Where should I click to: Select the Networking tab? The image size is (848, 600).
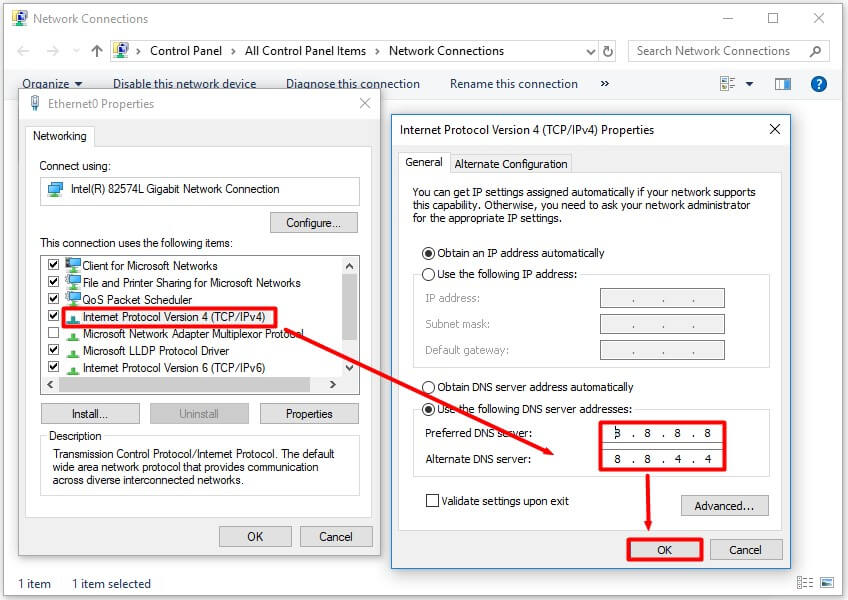point(59,136)
